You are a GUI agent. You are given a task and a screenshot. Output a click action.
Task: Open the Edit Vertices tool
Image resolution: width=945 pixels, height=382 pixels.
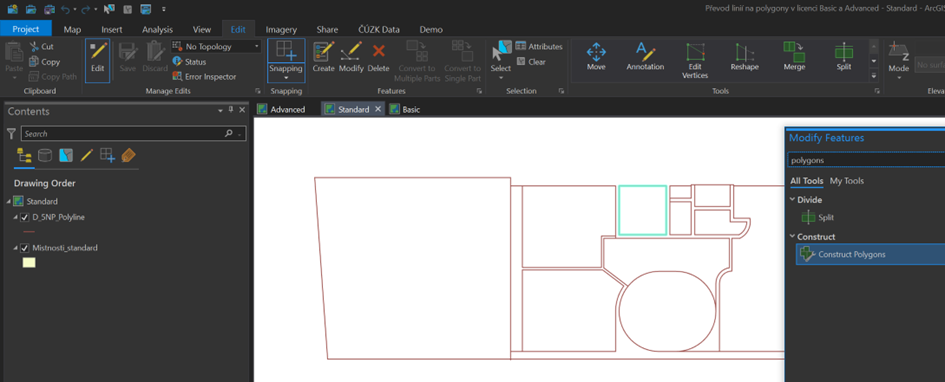pos(695,52)
